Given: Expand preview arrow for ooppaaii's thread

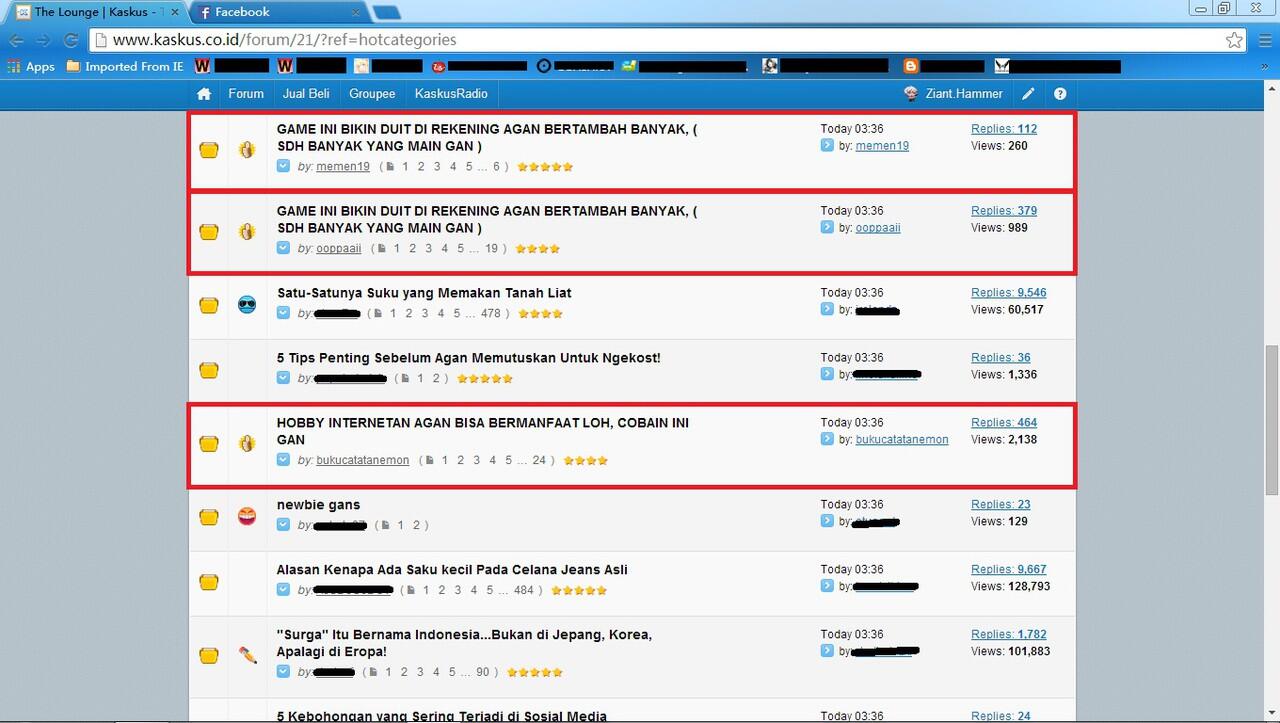Looking at the screenshot, I should tap(283, 248).
